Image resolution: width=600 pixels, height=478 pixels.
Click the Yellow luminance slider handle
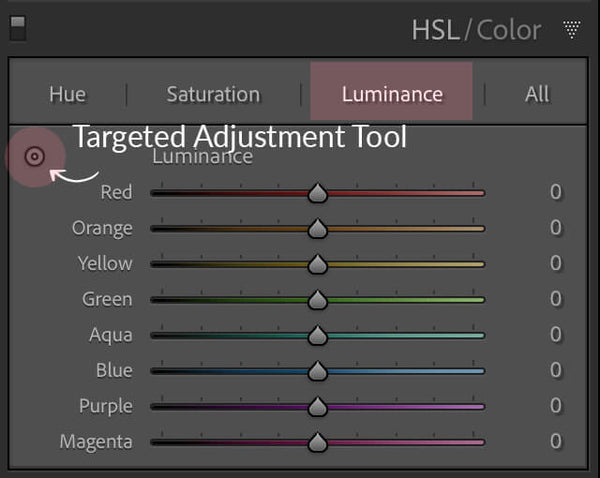[x=318, y=264]
